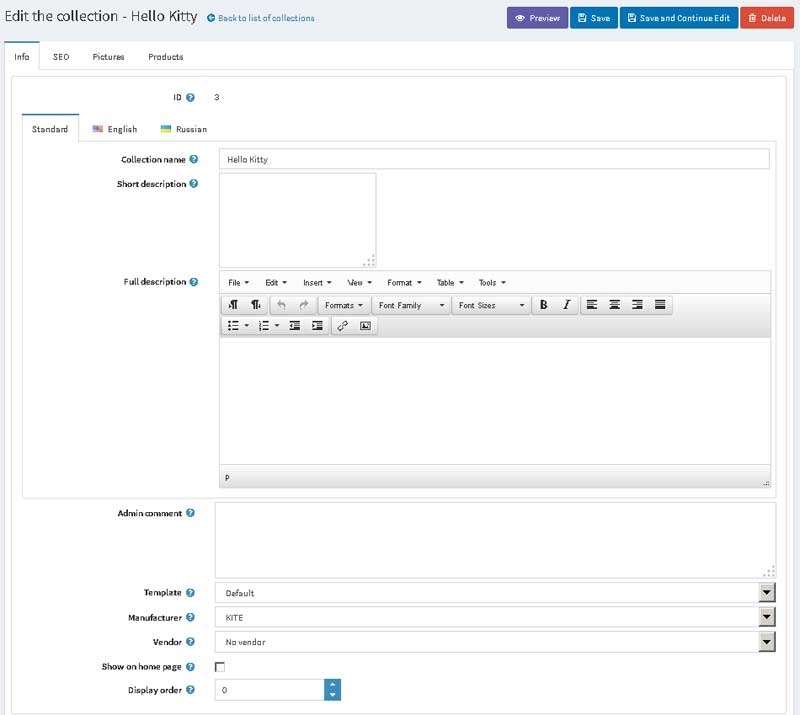Screen dimensions: 800x715
Task: Delete the Hello Kitty collection
Action: [x=767, y=18]
